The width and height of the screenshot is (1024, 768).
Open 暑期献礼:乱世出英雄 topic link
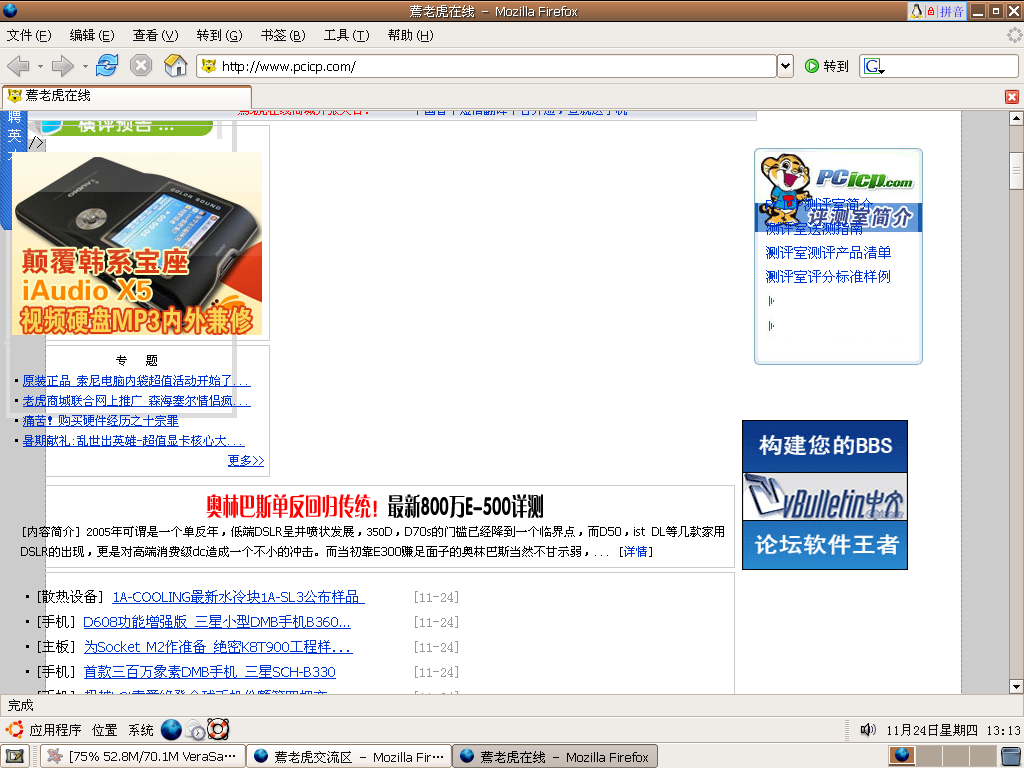point(133,441)
